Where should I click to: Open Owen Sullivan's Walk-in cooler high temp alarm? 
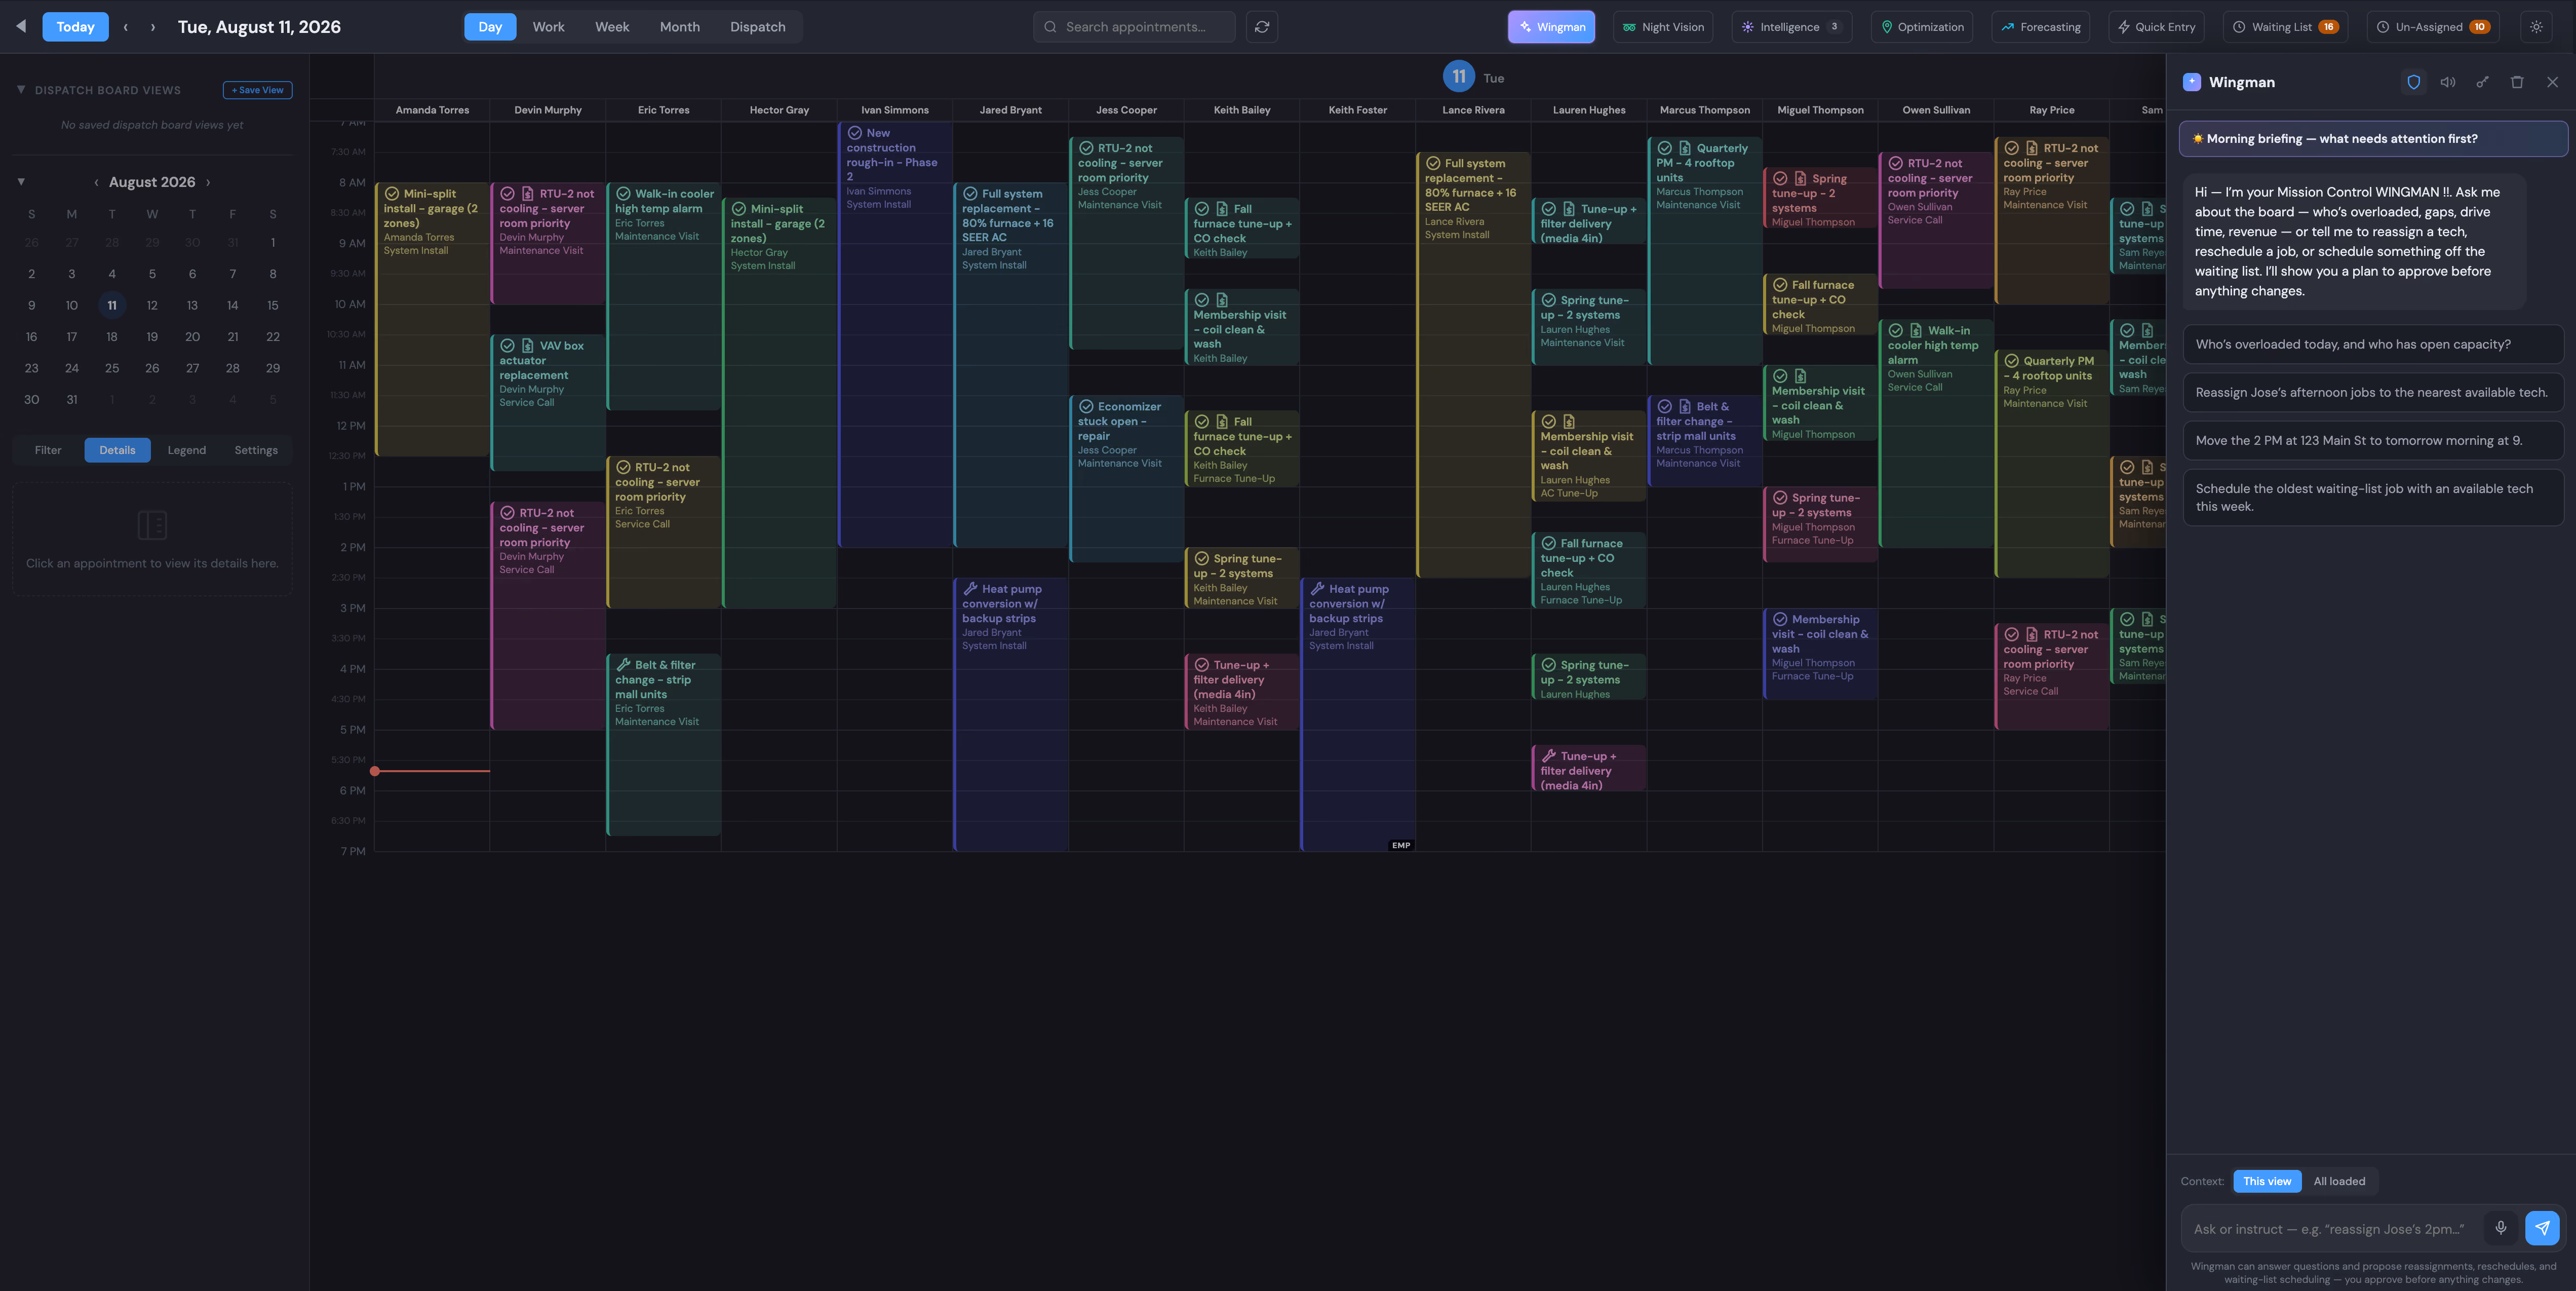[1936, 433]
